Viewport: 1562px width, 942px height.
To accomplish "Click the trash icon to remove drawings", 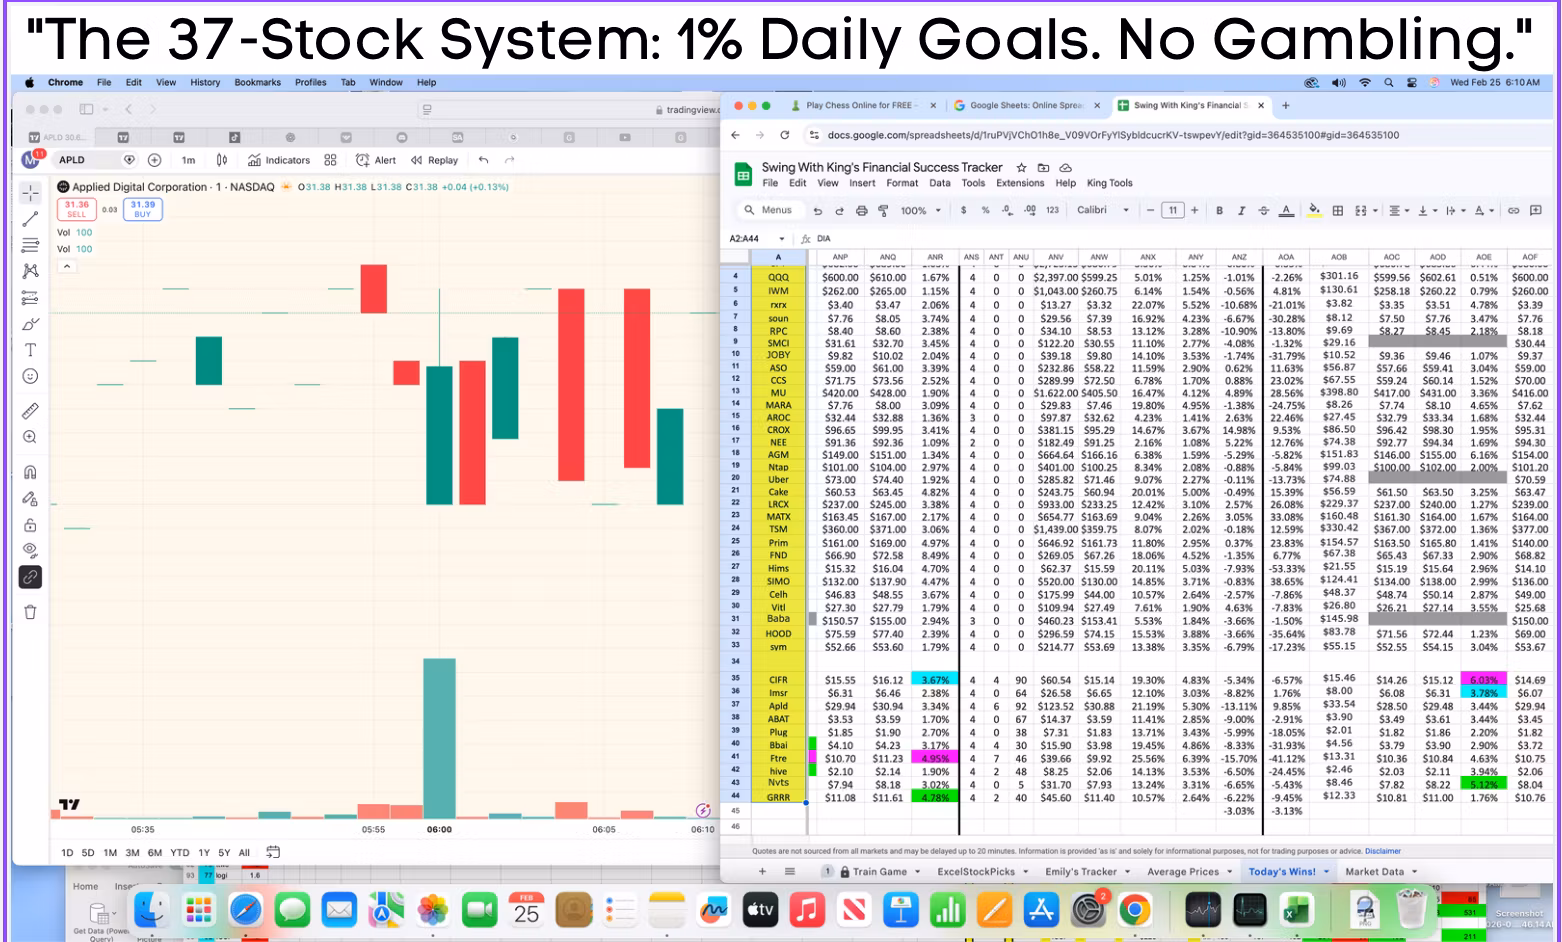I will (30, 612).
